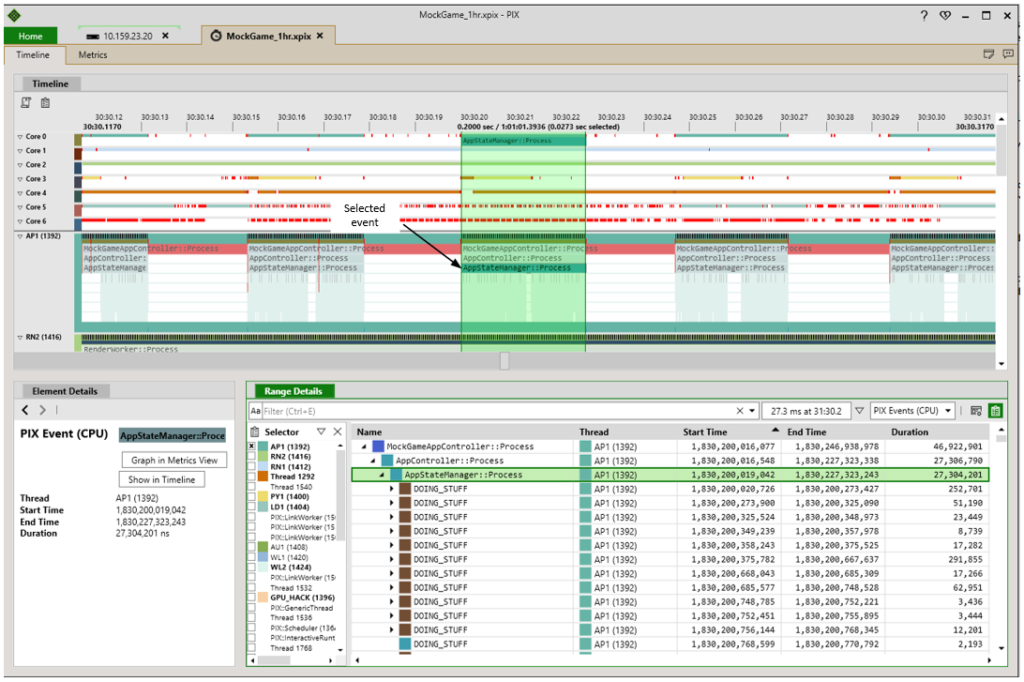The height and width of the screenshot is (682, 1024).
Task: Click the column options icon beside the export icon
Action: (x=977, y=410)
